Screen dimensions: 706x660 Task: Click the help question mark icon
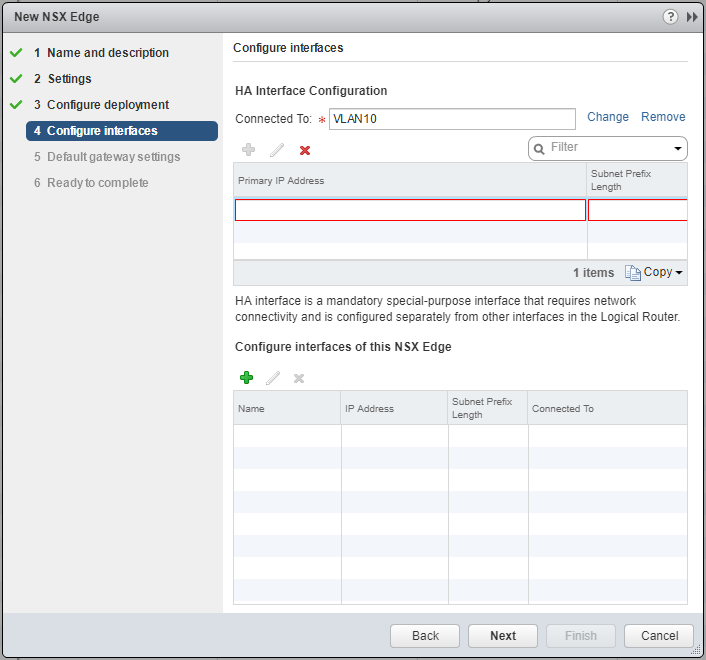(670, 17)
